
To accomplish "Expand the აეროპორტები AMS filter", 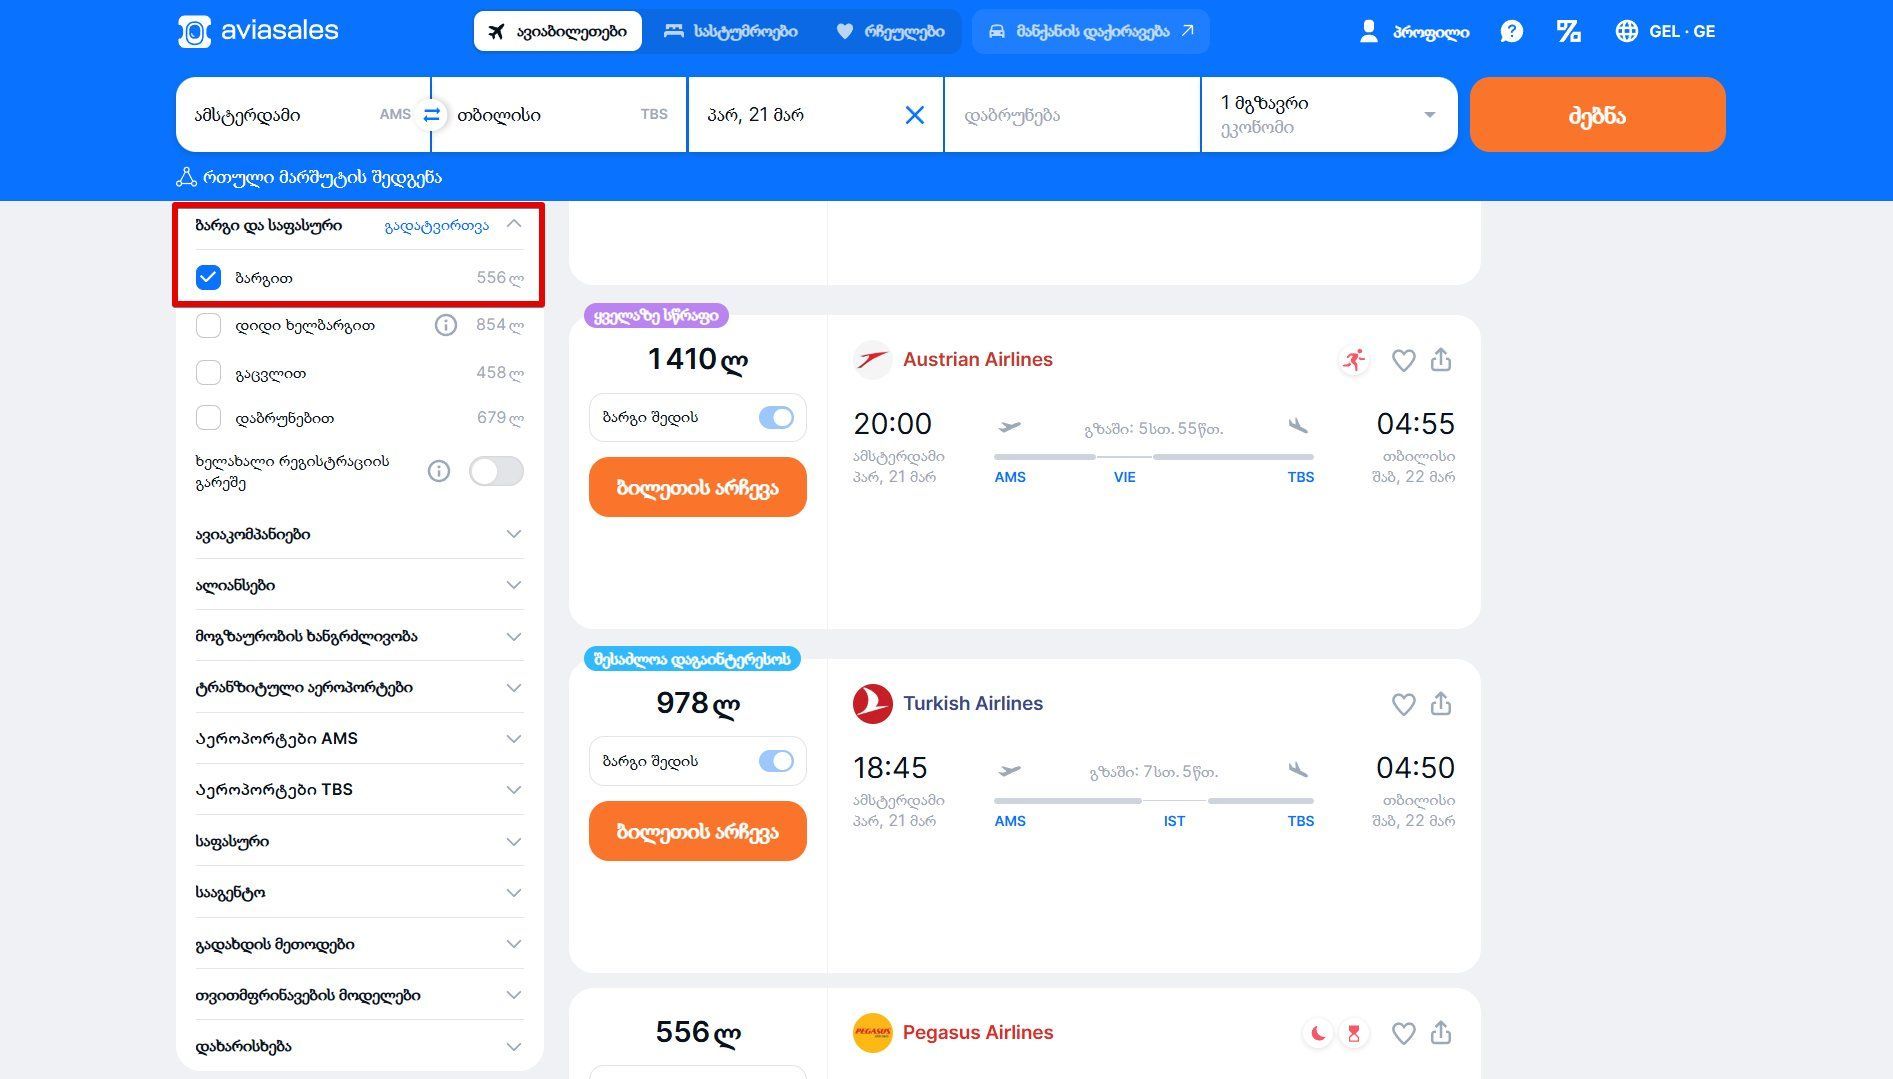I will click(359, 738).
